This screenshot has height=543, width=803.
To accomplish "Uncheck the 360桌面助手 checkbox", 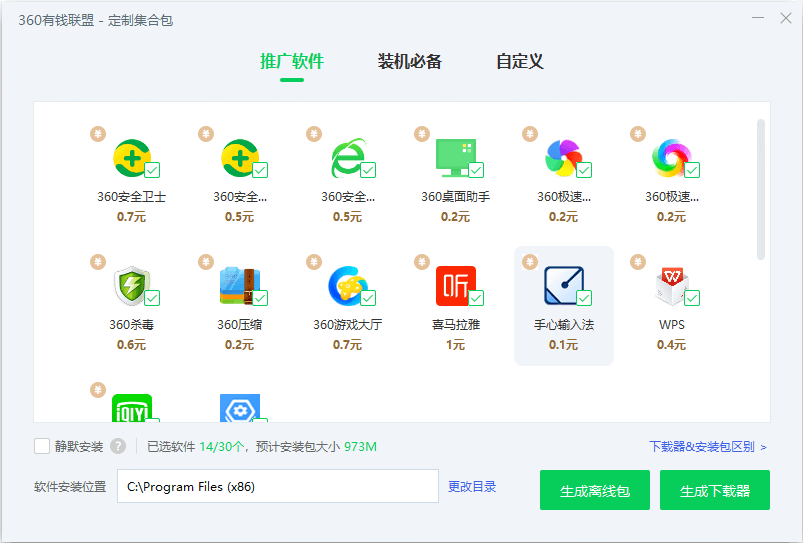I will (x=476, y=170).
